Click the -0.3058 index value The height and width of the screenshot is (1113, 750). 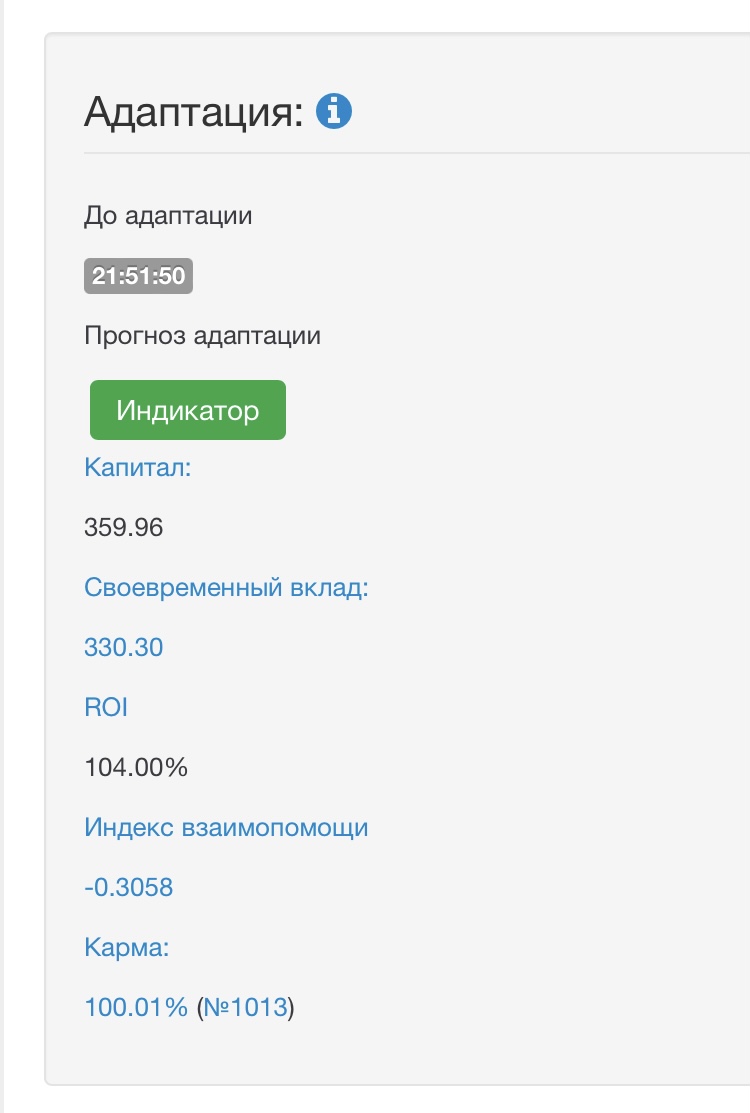(x=128, y=887)
